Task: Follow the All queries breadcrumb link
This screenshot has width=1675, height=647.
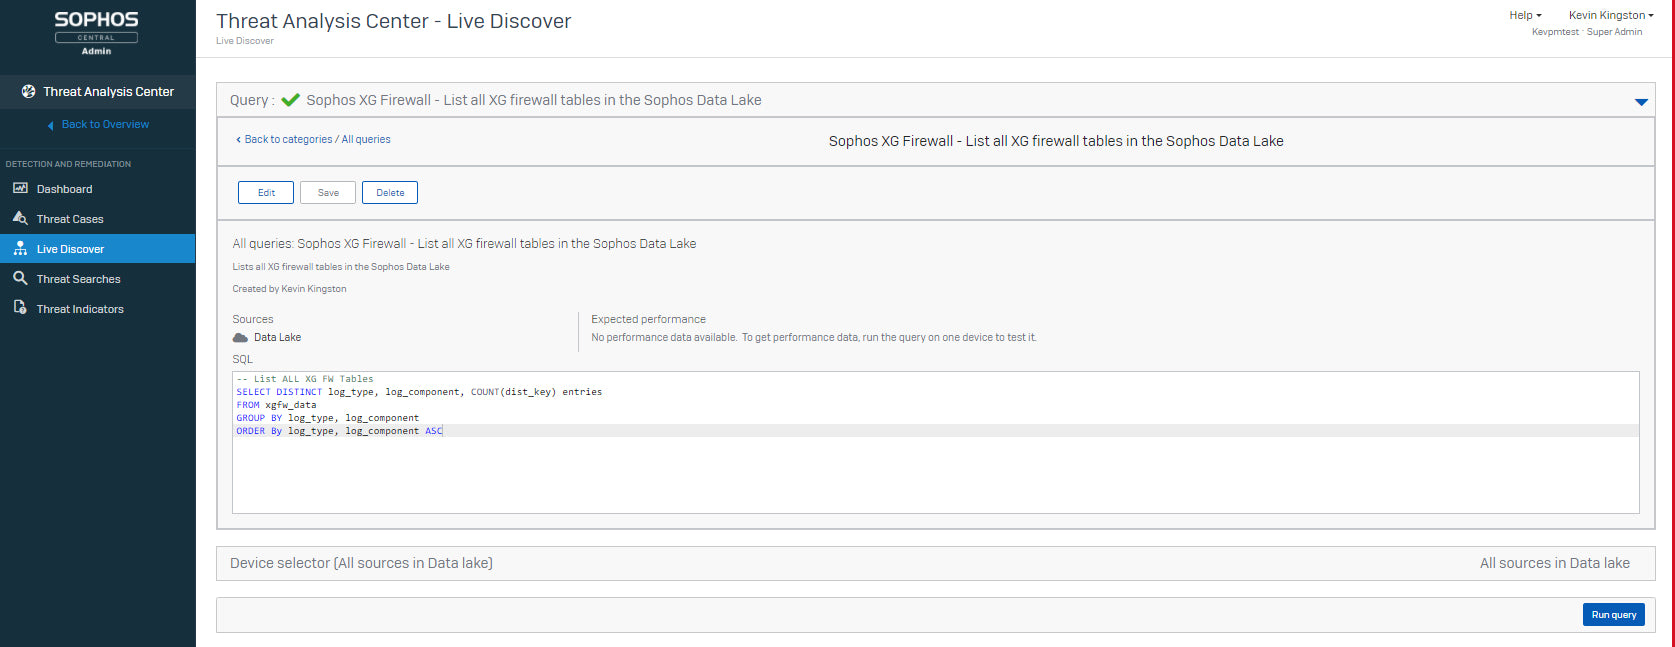Action: pyautogui.click(x=366, y=139)
